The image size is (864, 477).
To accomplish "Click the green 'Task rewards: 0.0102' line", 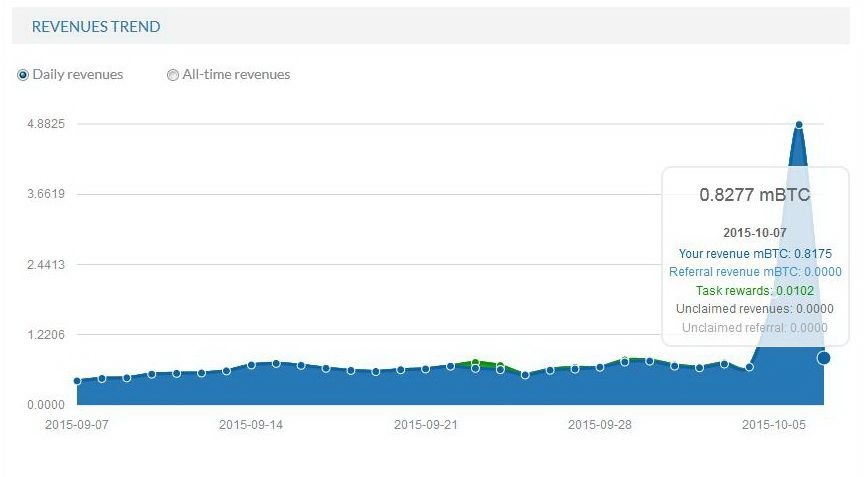I will tap(754, 291).
